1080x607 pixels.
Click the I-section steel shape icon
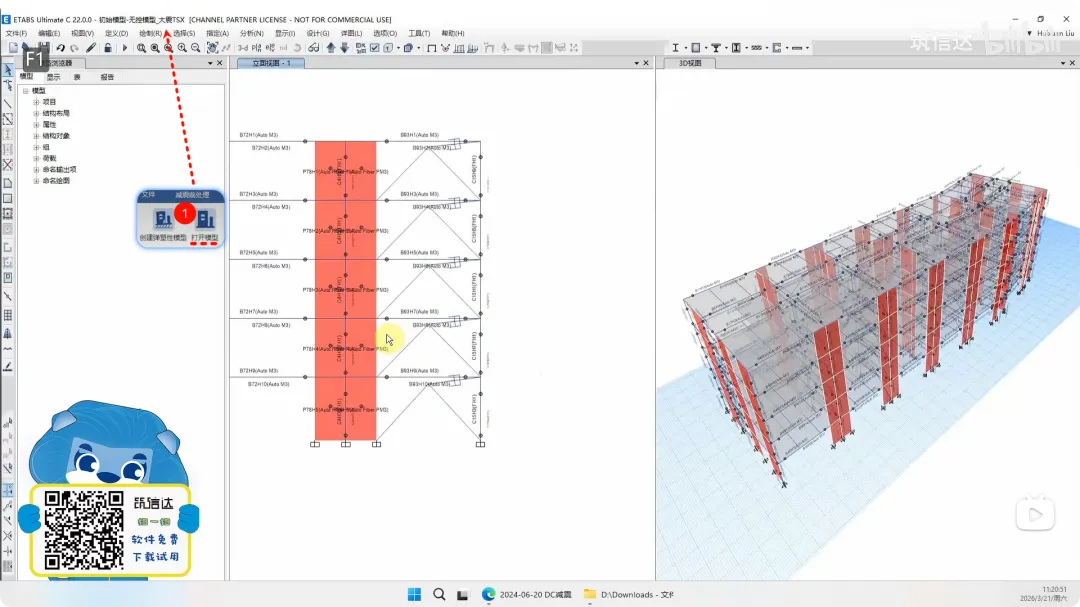click(x=676, y=48)
